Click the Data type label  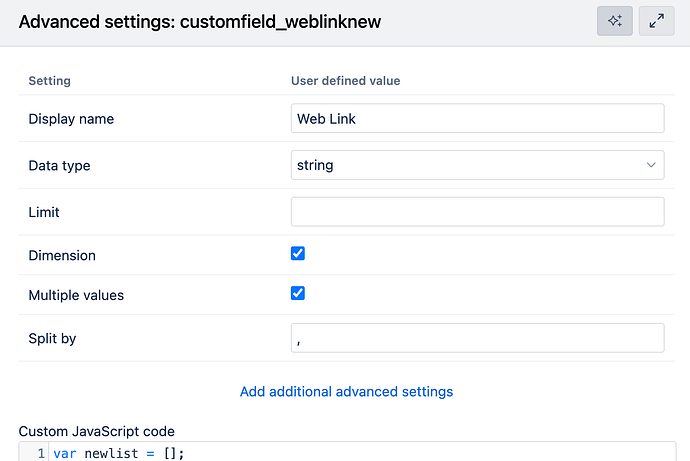click(x=59, y=165)
